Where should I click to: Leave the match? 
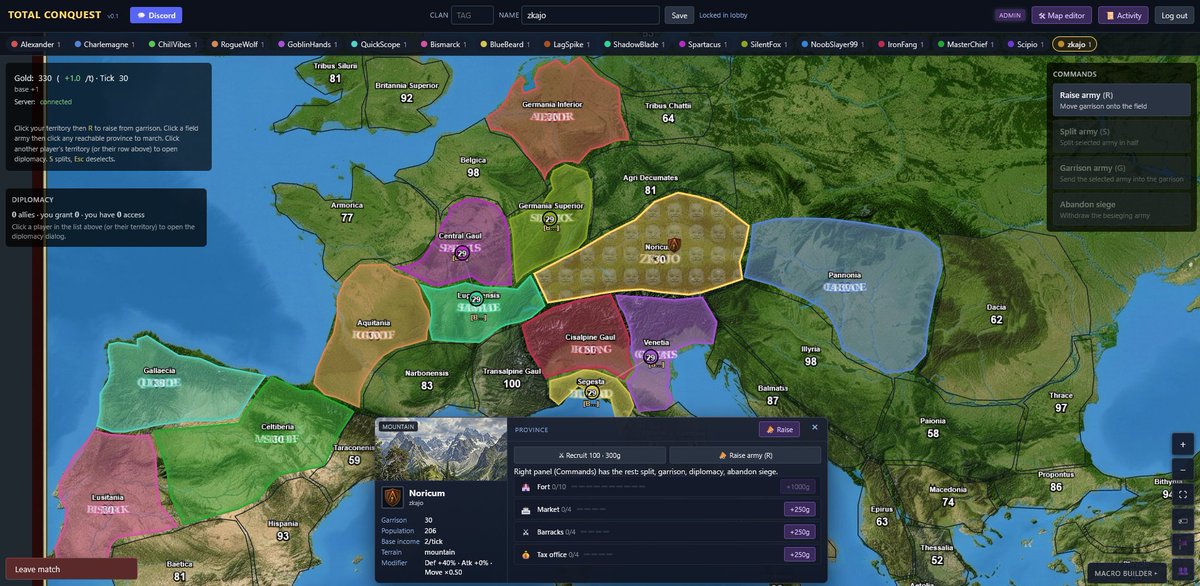click(71, 569)
